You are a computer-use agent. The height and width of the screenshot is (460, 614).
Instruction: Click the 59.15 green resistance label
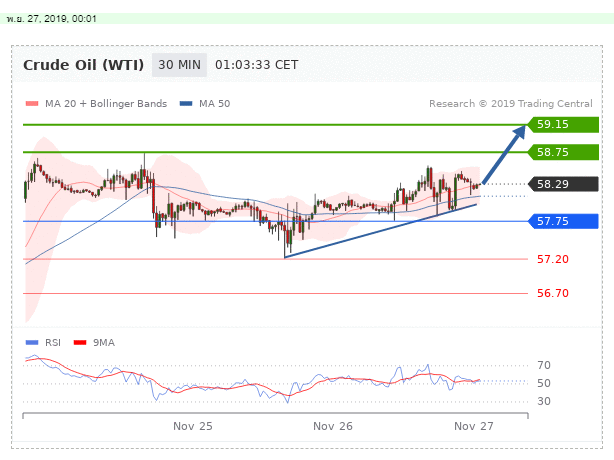[563, 124]
